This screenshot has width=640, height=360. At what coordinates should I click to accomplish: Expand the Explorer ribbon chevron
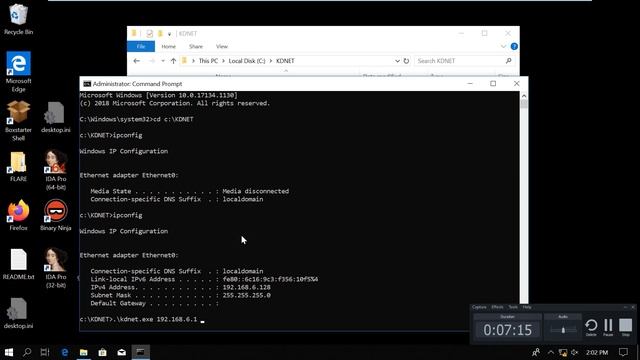503,47
